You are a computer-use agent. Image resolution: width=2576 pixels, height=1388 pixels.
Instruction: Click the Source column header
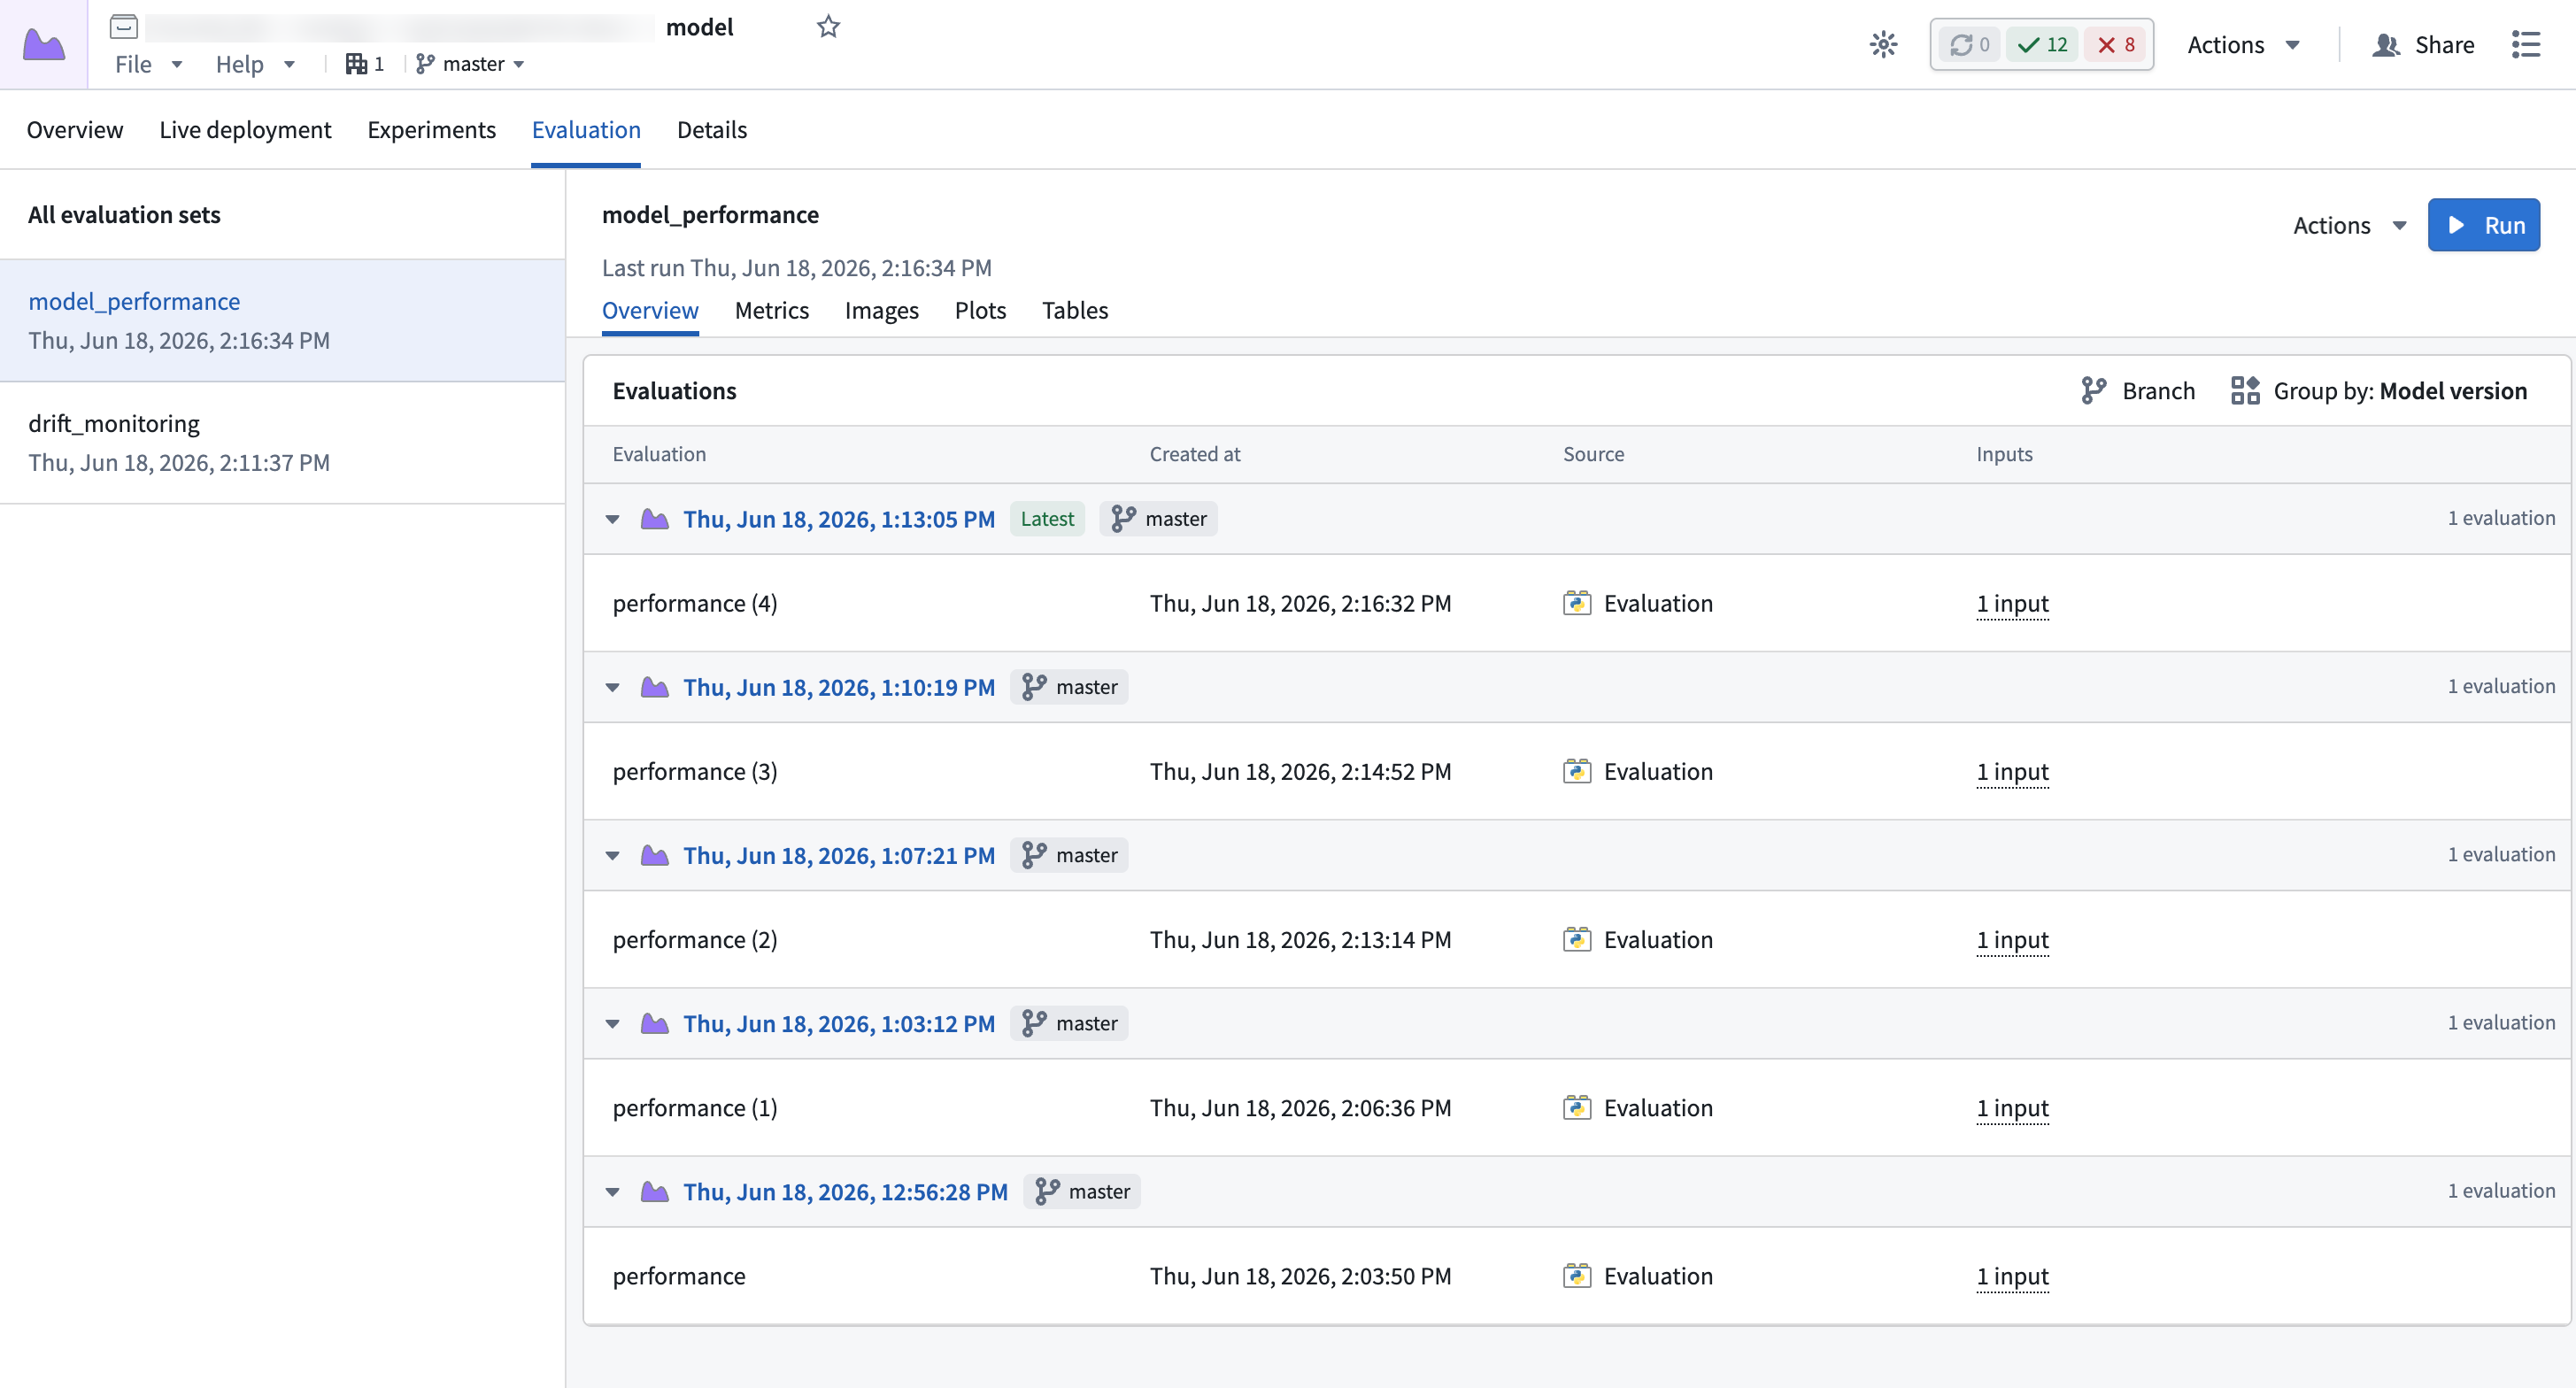[x=1593, y=453]
